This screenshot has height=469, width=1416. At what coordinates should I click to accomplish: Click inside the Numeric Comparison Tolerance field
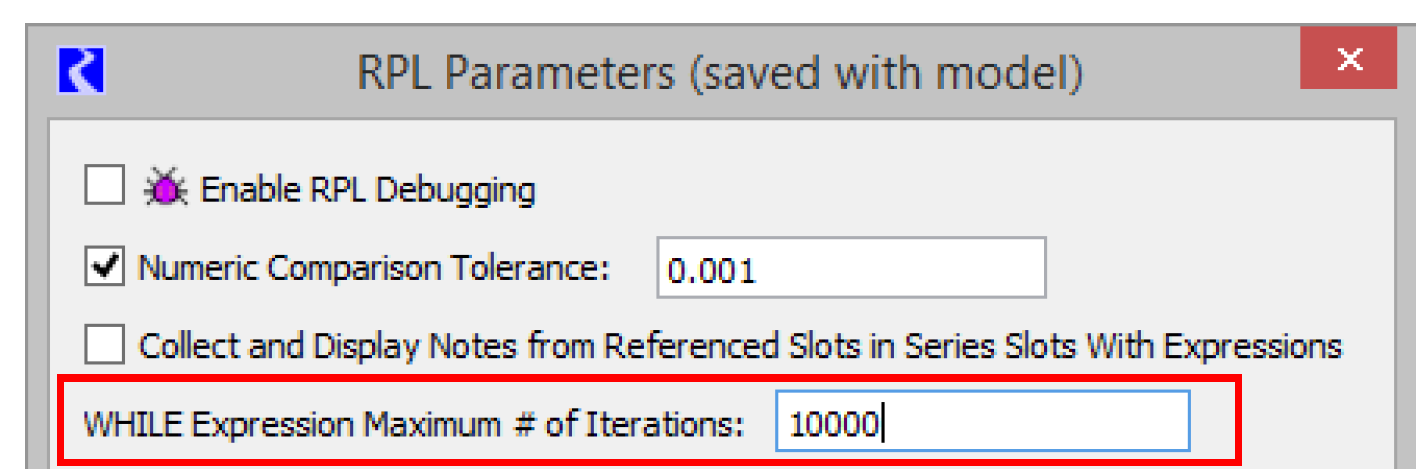pos(850,268)
